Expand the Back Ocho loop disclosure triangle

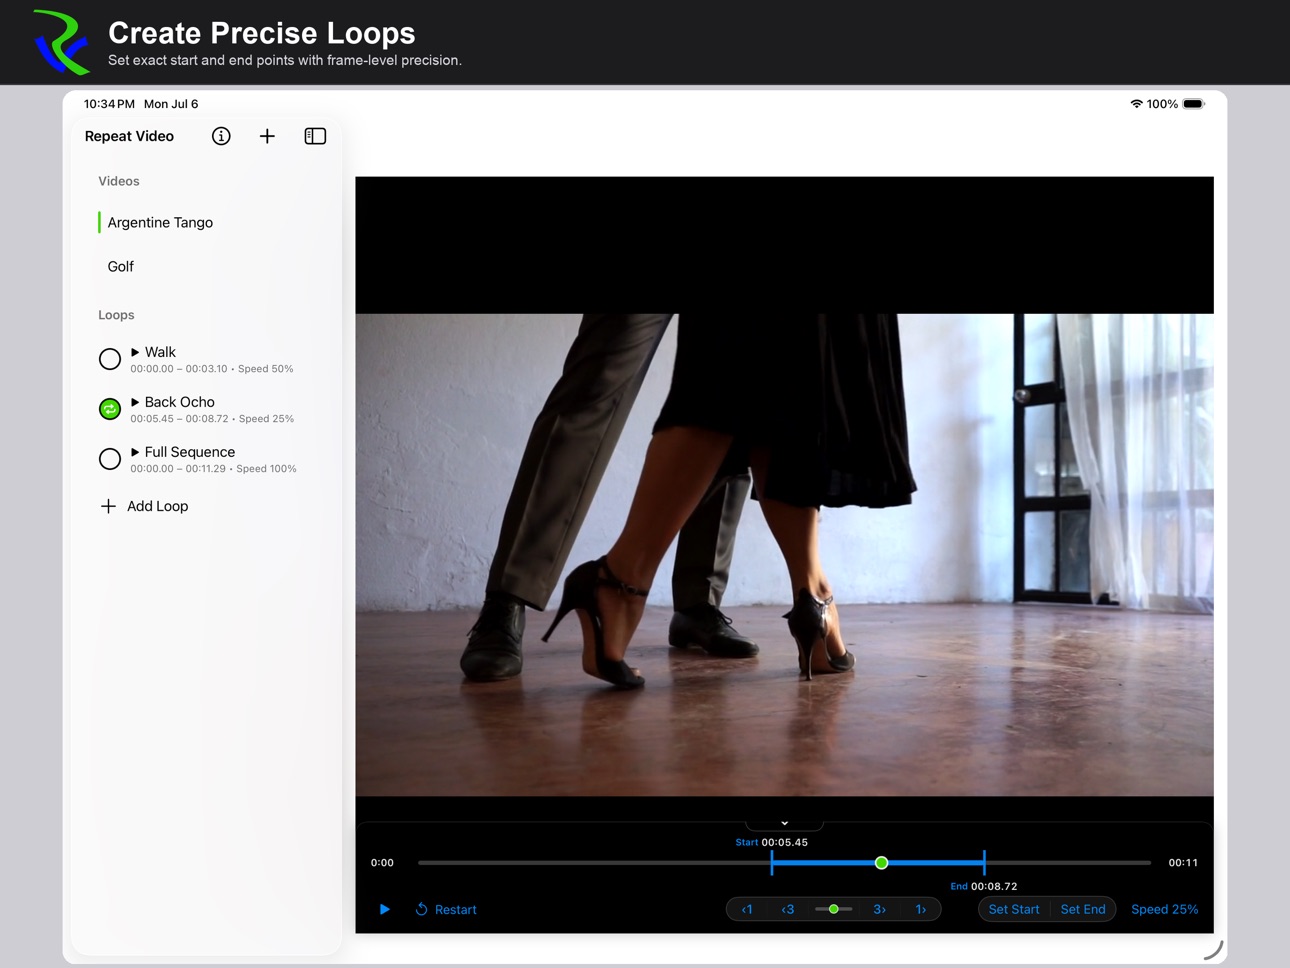point(135,402)
